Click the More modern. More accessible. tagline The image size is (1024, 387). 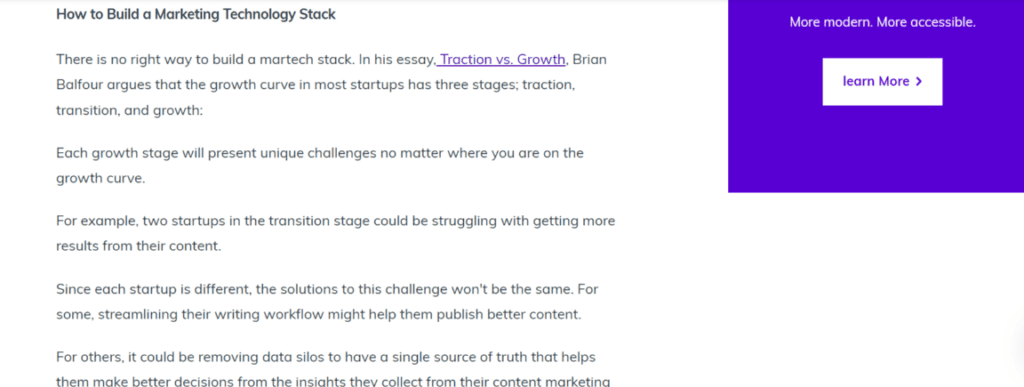[x=882, y=22]
